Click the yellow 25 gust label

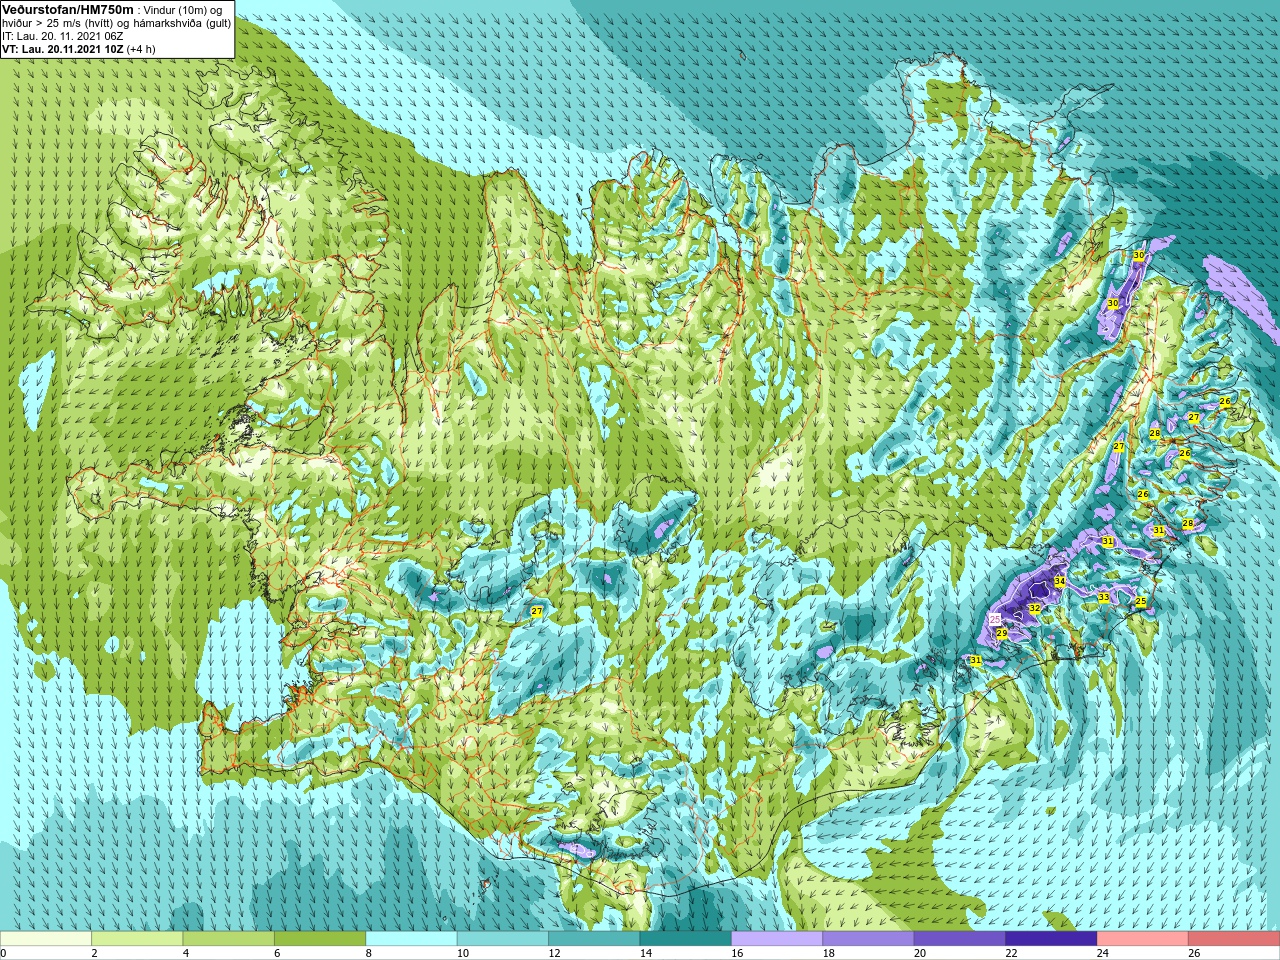point(1141,602)
